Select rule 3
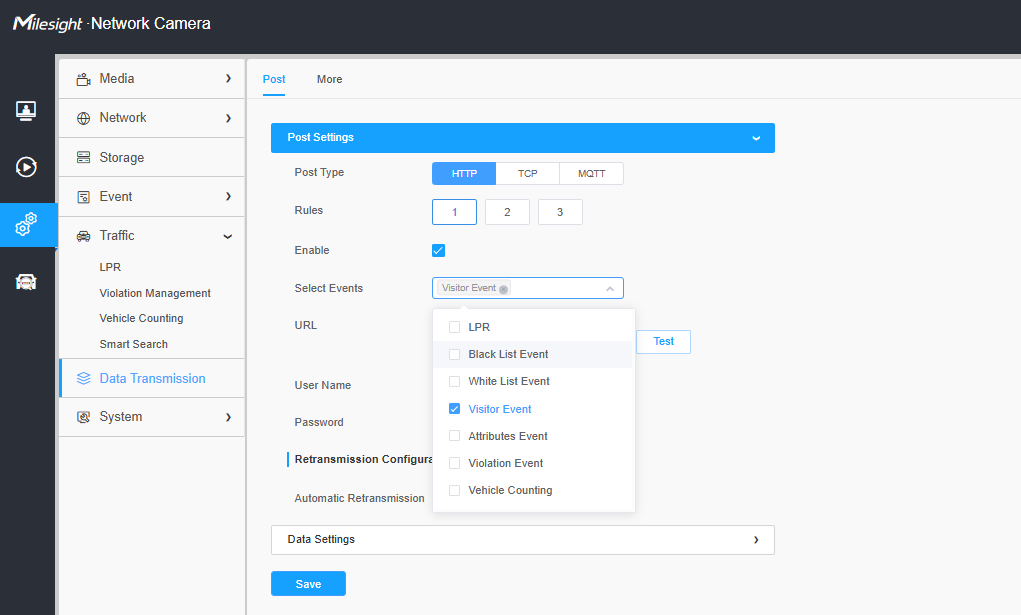Image resolution: width=1021 pixels, height=615 pixels. coord(560,212)
